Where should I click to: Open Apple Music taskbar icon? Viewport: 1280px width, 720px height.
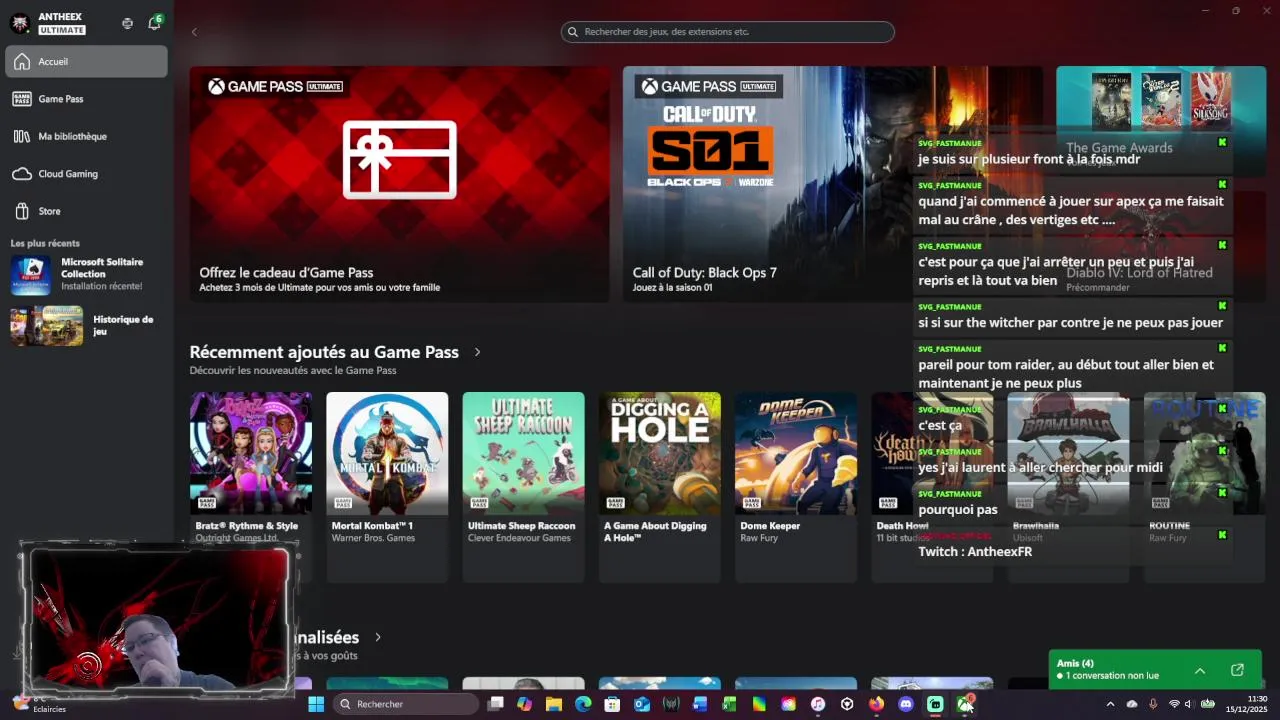point(818,704)
